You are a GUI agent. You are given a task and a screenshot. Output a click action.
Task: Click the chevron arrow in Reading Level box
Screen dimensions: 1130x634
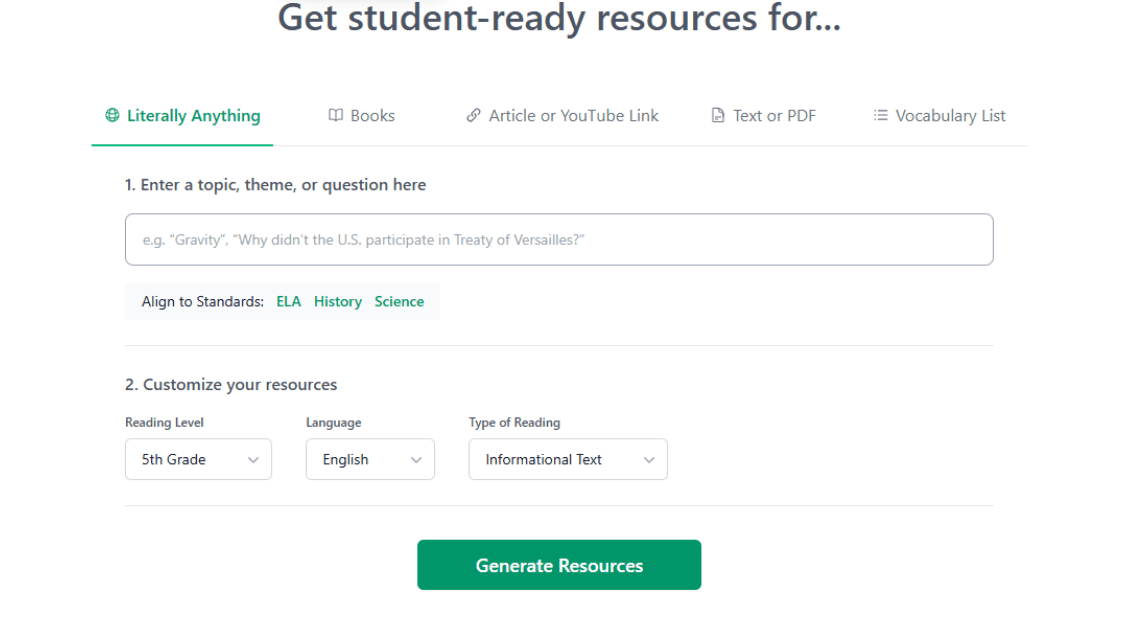coord(253,460)
